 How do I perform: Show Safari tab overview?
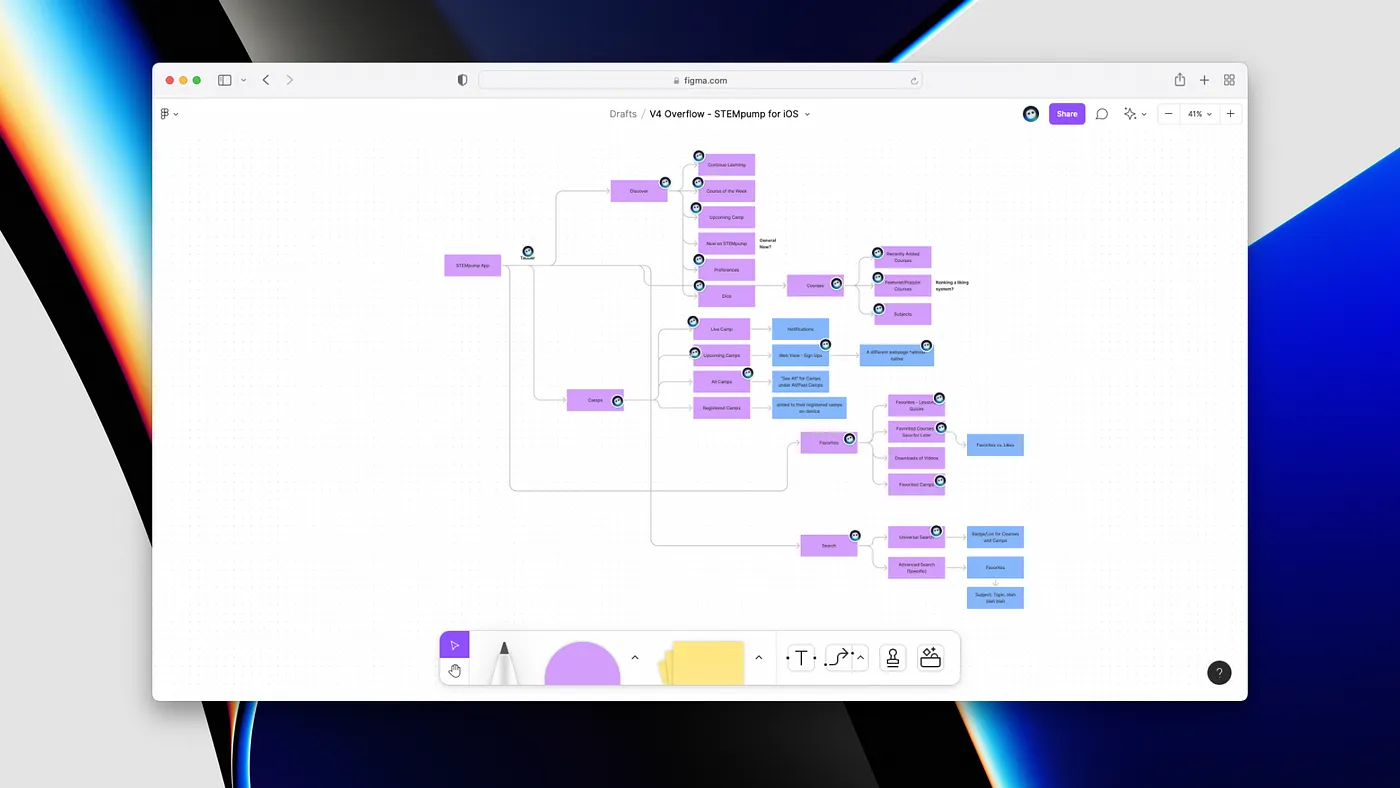point(1229,80)
